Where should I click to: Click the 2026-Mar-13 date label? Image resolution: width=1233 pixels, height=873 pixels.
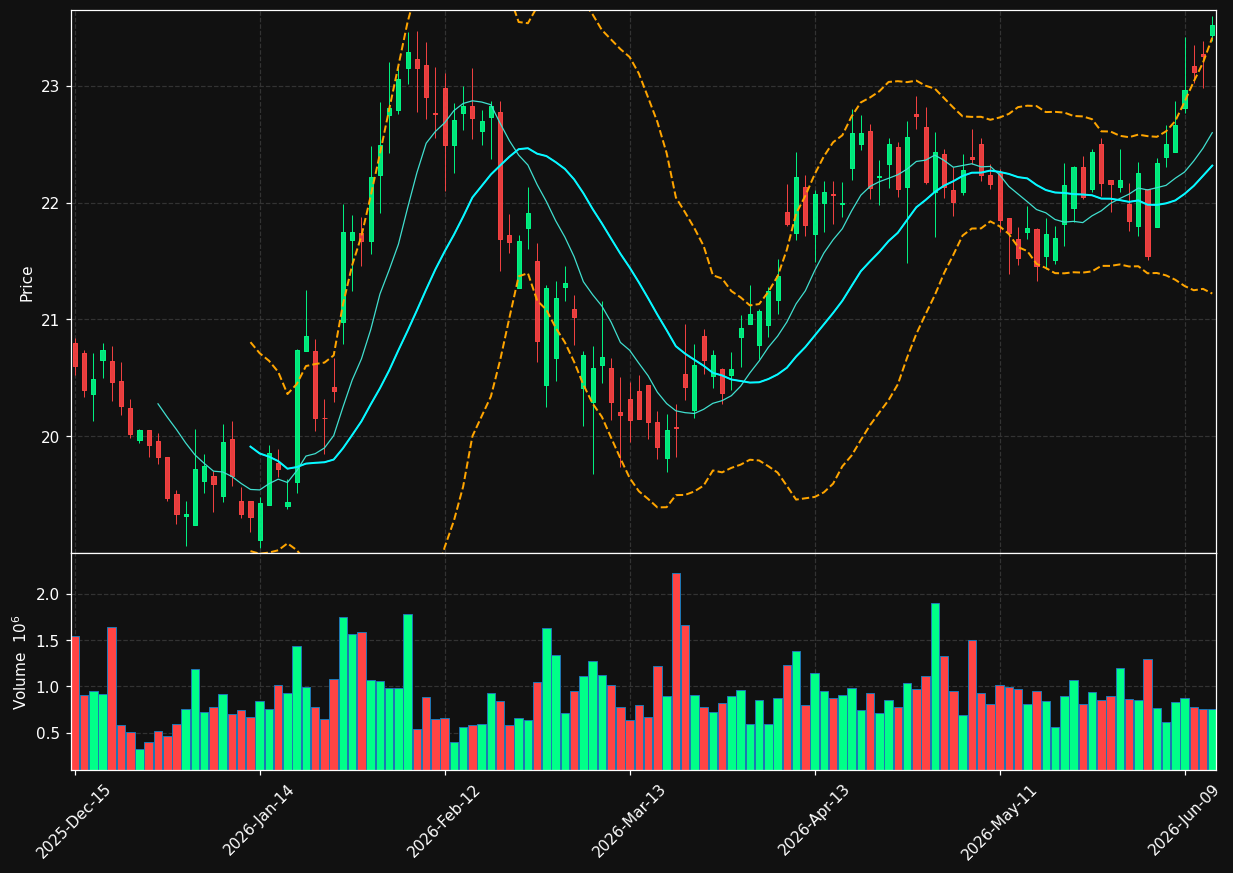[x=629, y=821]
